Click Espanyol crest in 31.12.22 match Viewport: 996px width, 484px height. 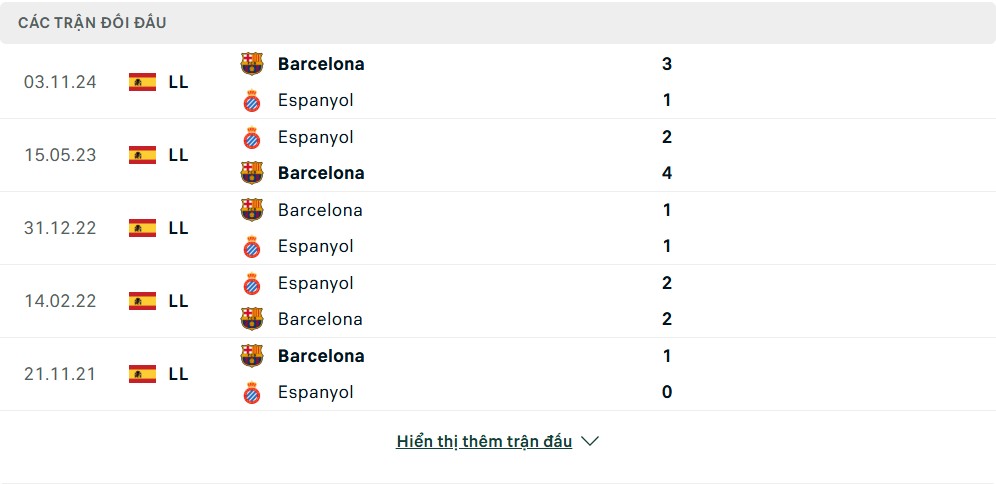pyautogui.click(x=252, y=246)
